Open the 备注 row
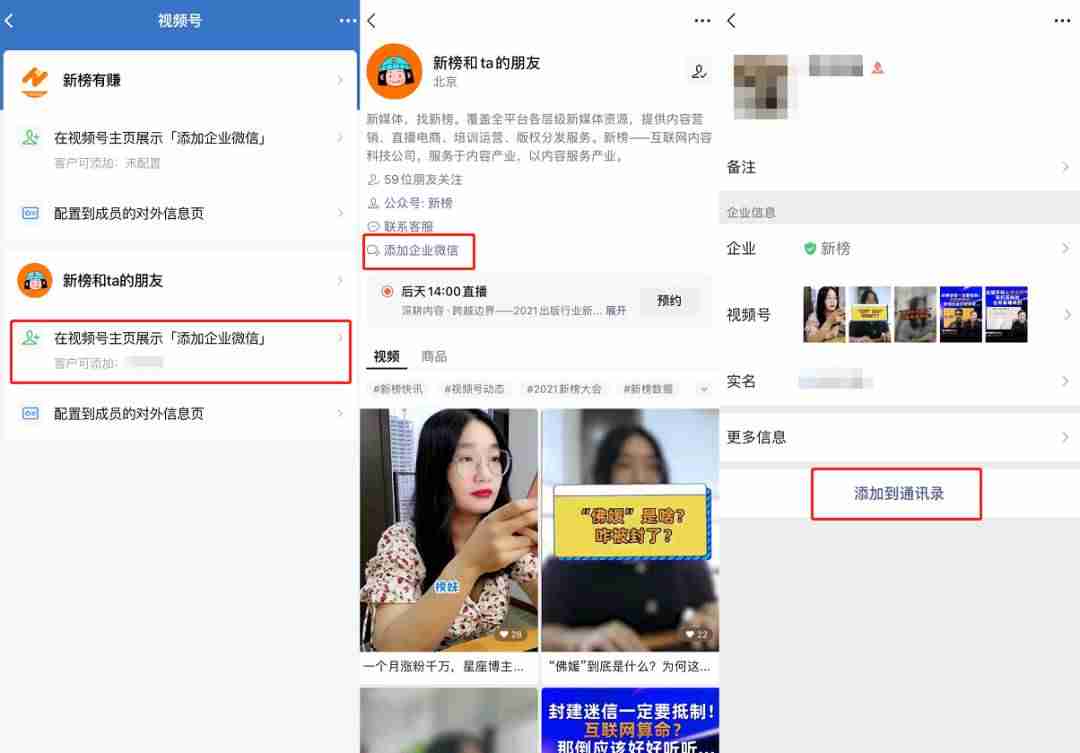Image resolution: width=1080 pixels, height=753 pixels. point(900,167)
